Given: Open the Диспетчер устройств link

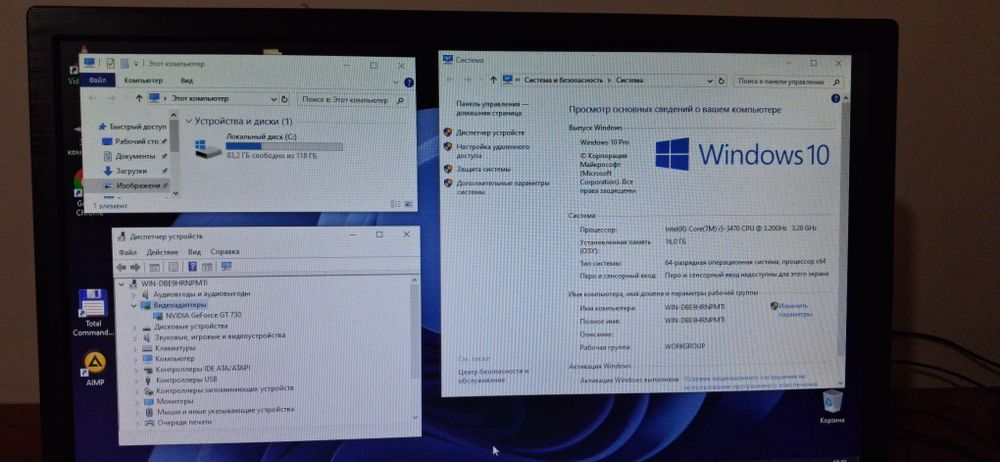Looking at the screenshot, I should pyautogui.click(x=490, y=132).
